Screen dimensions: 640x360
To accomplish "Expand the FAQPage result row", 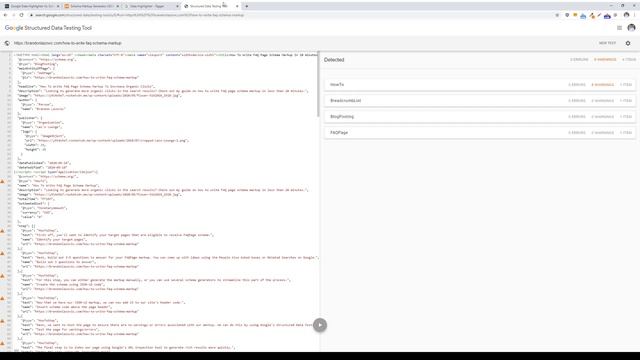I will [x=480, y=133].
